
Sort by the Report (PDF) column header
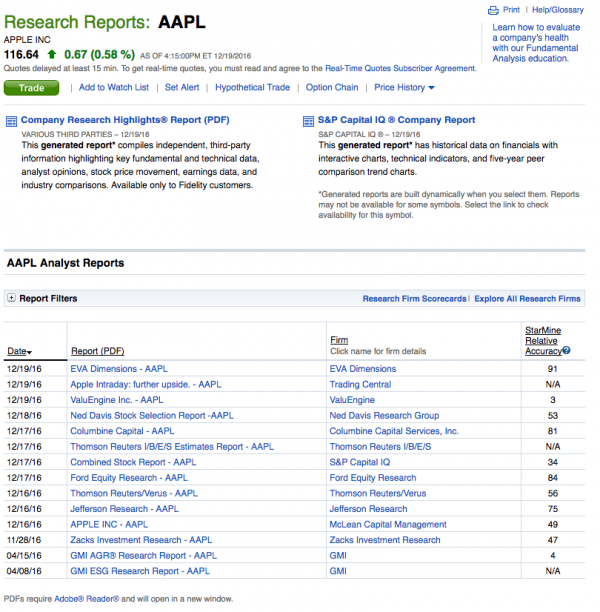click(x=98, y=352)
